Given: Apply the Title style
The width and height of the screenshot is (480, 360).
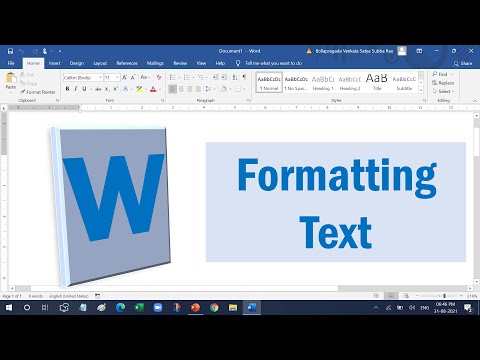Looking at the screenshot, I should [377, 82].
